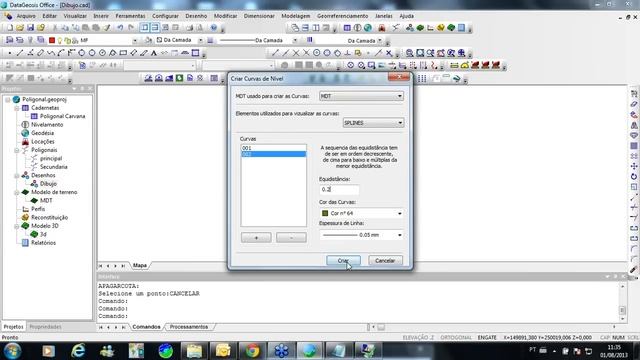
Task: Click the dotted grid icon beside dialog
Action: [x=422, y=78]
